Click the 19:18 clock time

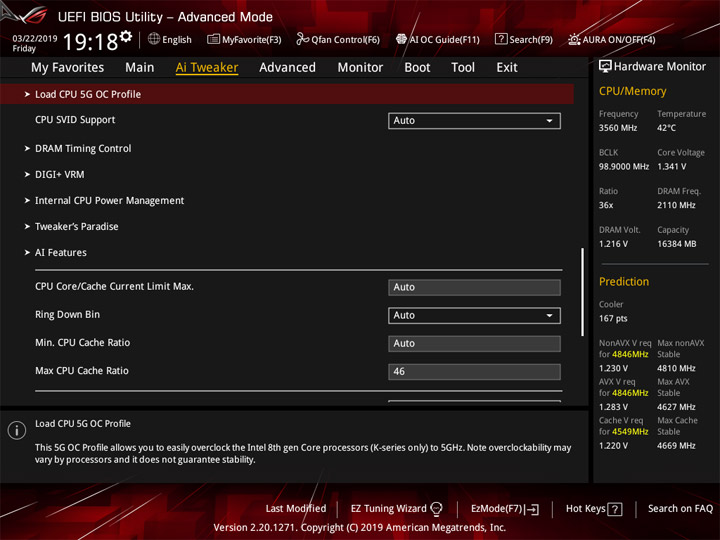click(x=90, y=42)
